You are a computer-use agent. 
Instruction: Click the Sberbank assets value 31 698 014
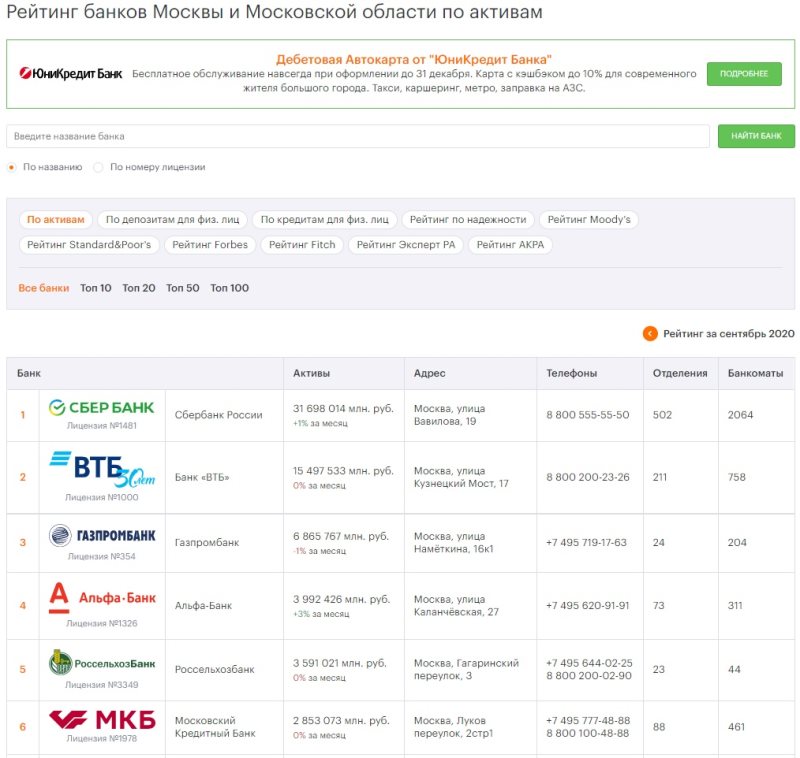tap(343, 409)
